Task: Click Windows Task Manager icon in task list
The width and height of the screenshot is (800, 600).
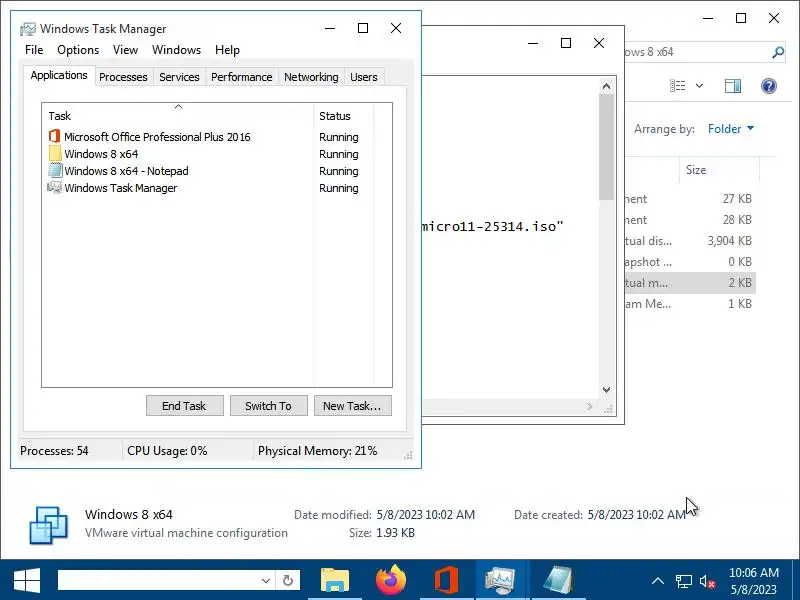Action: pos(55,187)
